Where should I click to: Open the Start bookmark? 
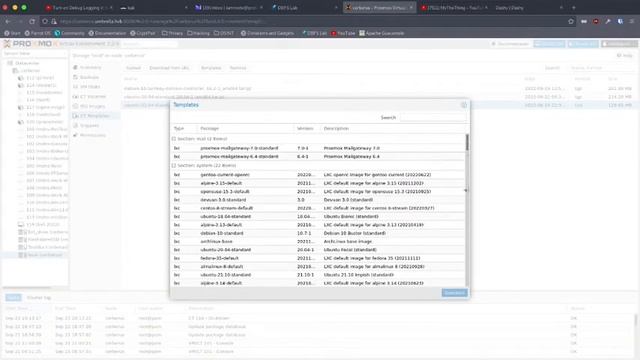(x=12, y=33)
